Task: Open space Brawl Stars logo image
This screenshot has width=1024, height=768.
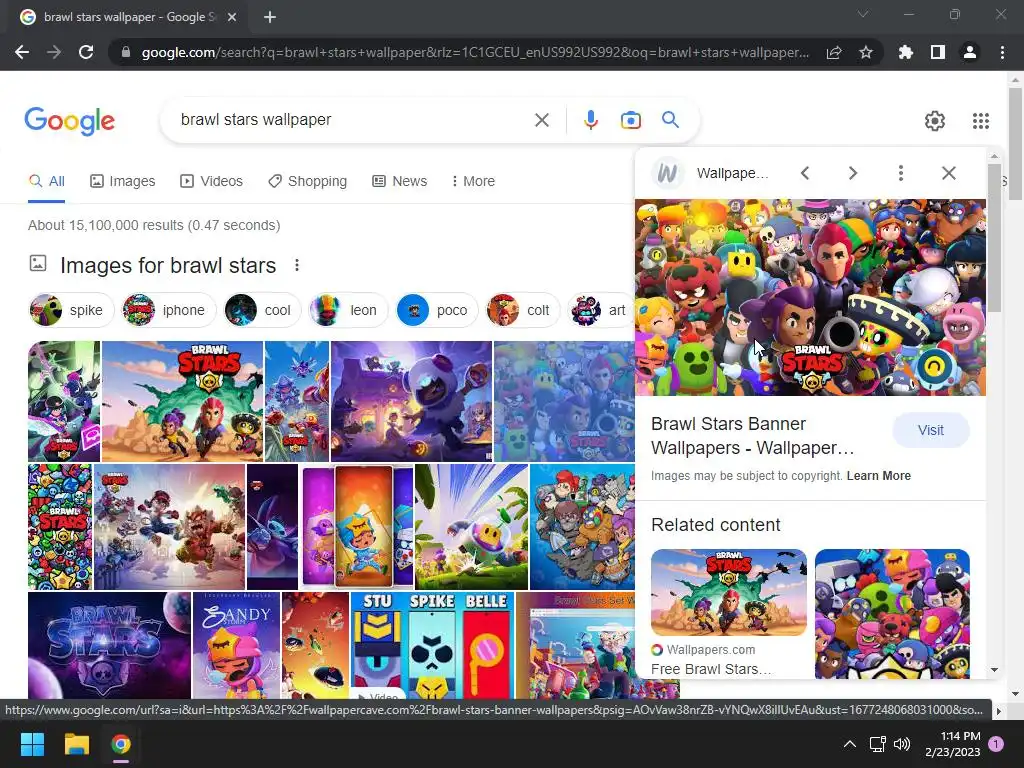Action: click(x=110, y=645)
